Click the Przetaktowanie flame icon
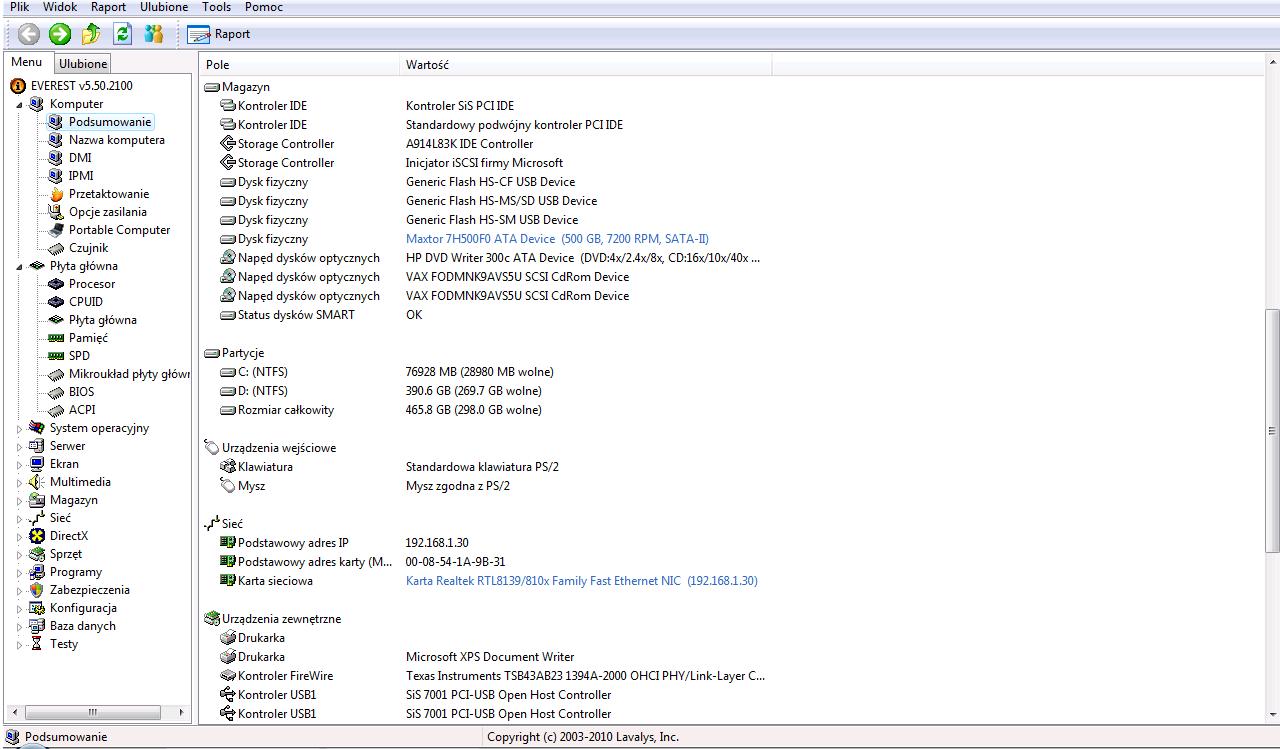The width and height of the screenshot is (1280, 749). 56,194
